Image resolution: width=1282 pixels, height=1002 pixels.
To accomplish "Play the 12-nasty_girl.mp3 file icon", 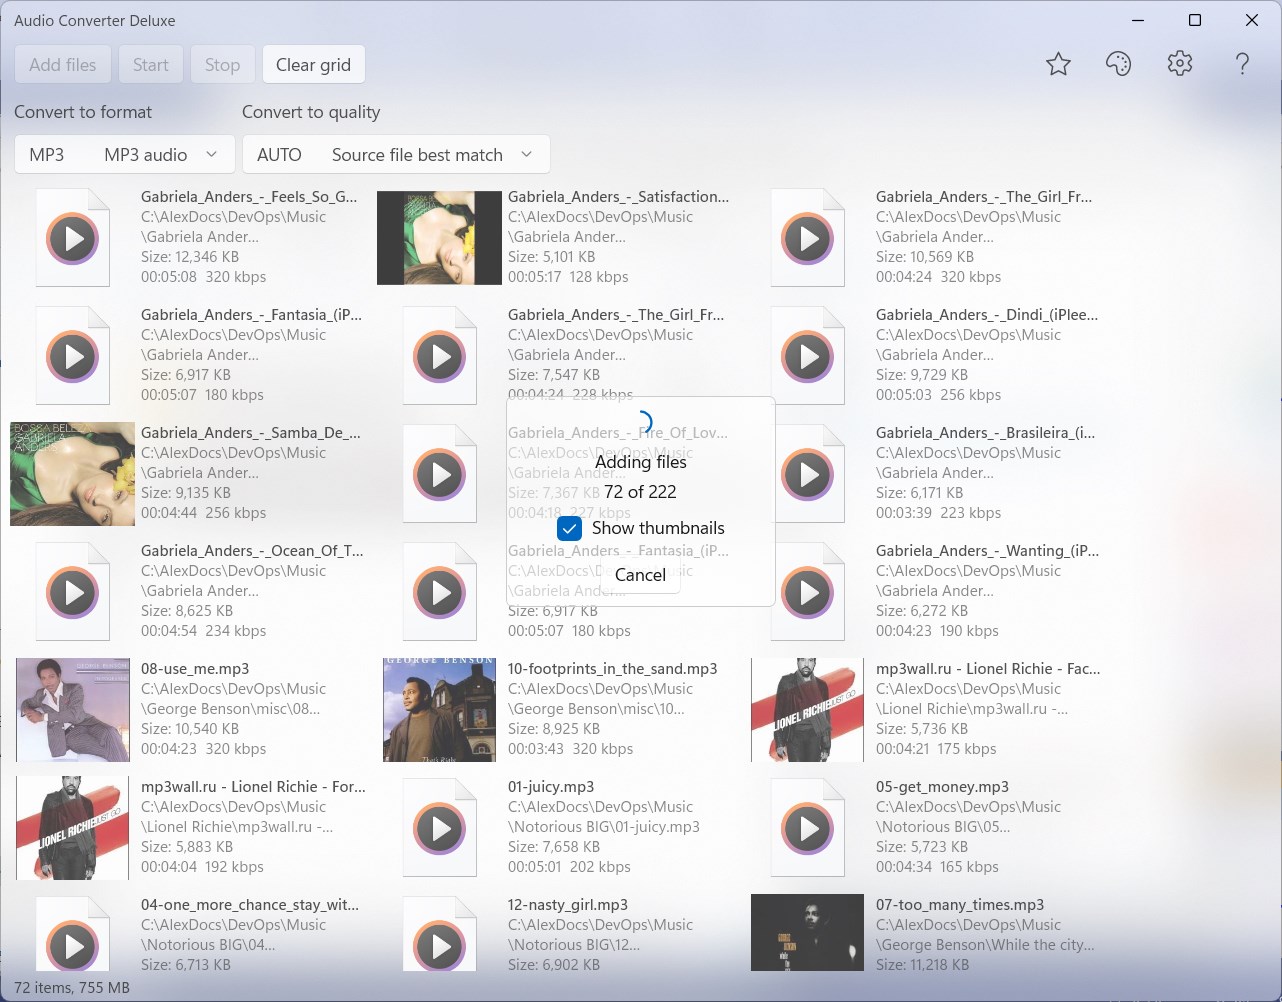I will click(440, 945).
